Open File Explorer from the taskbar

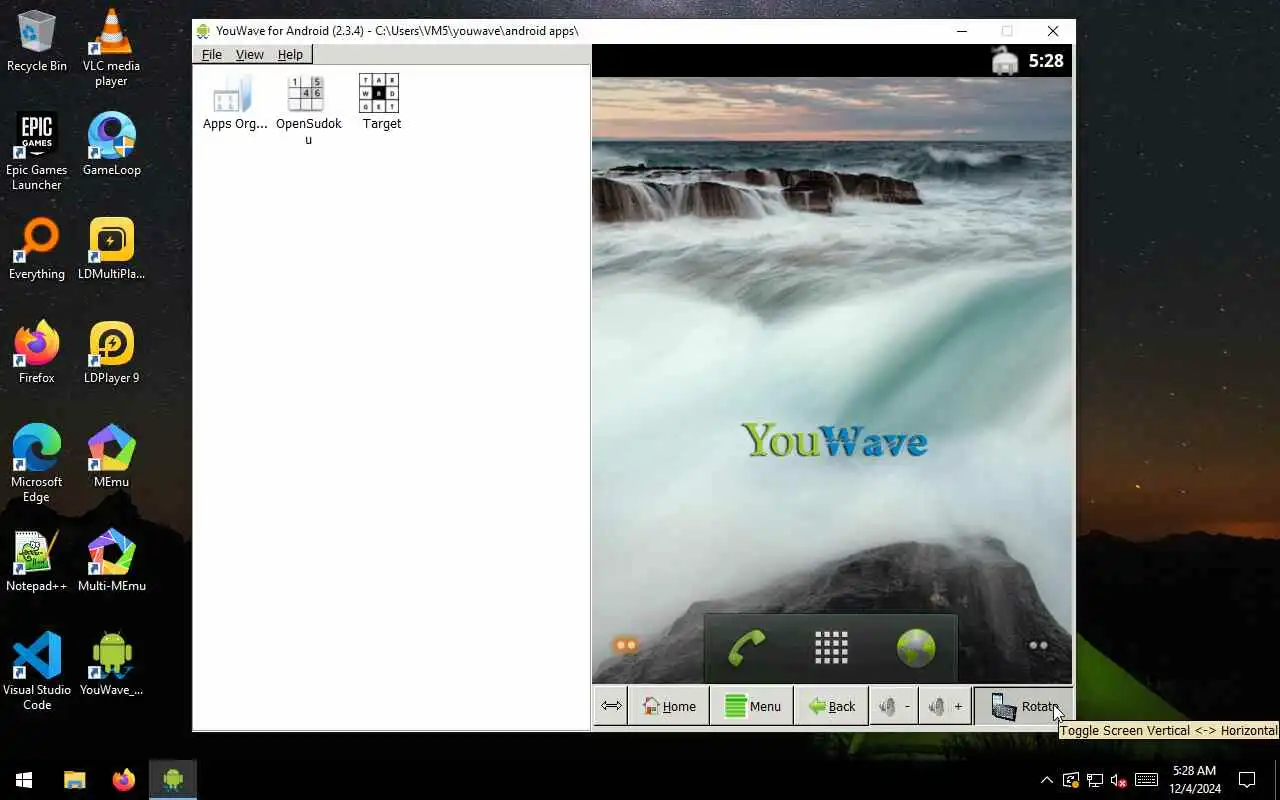tap(75, 780)
